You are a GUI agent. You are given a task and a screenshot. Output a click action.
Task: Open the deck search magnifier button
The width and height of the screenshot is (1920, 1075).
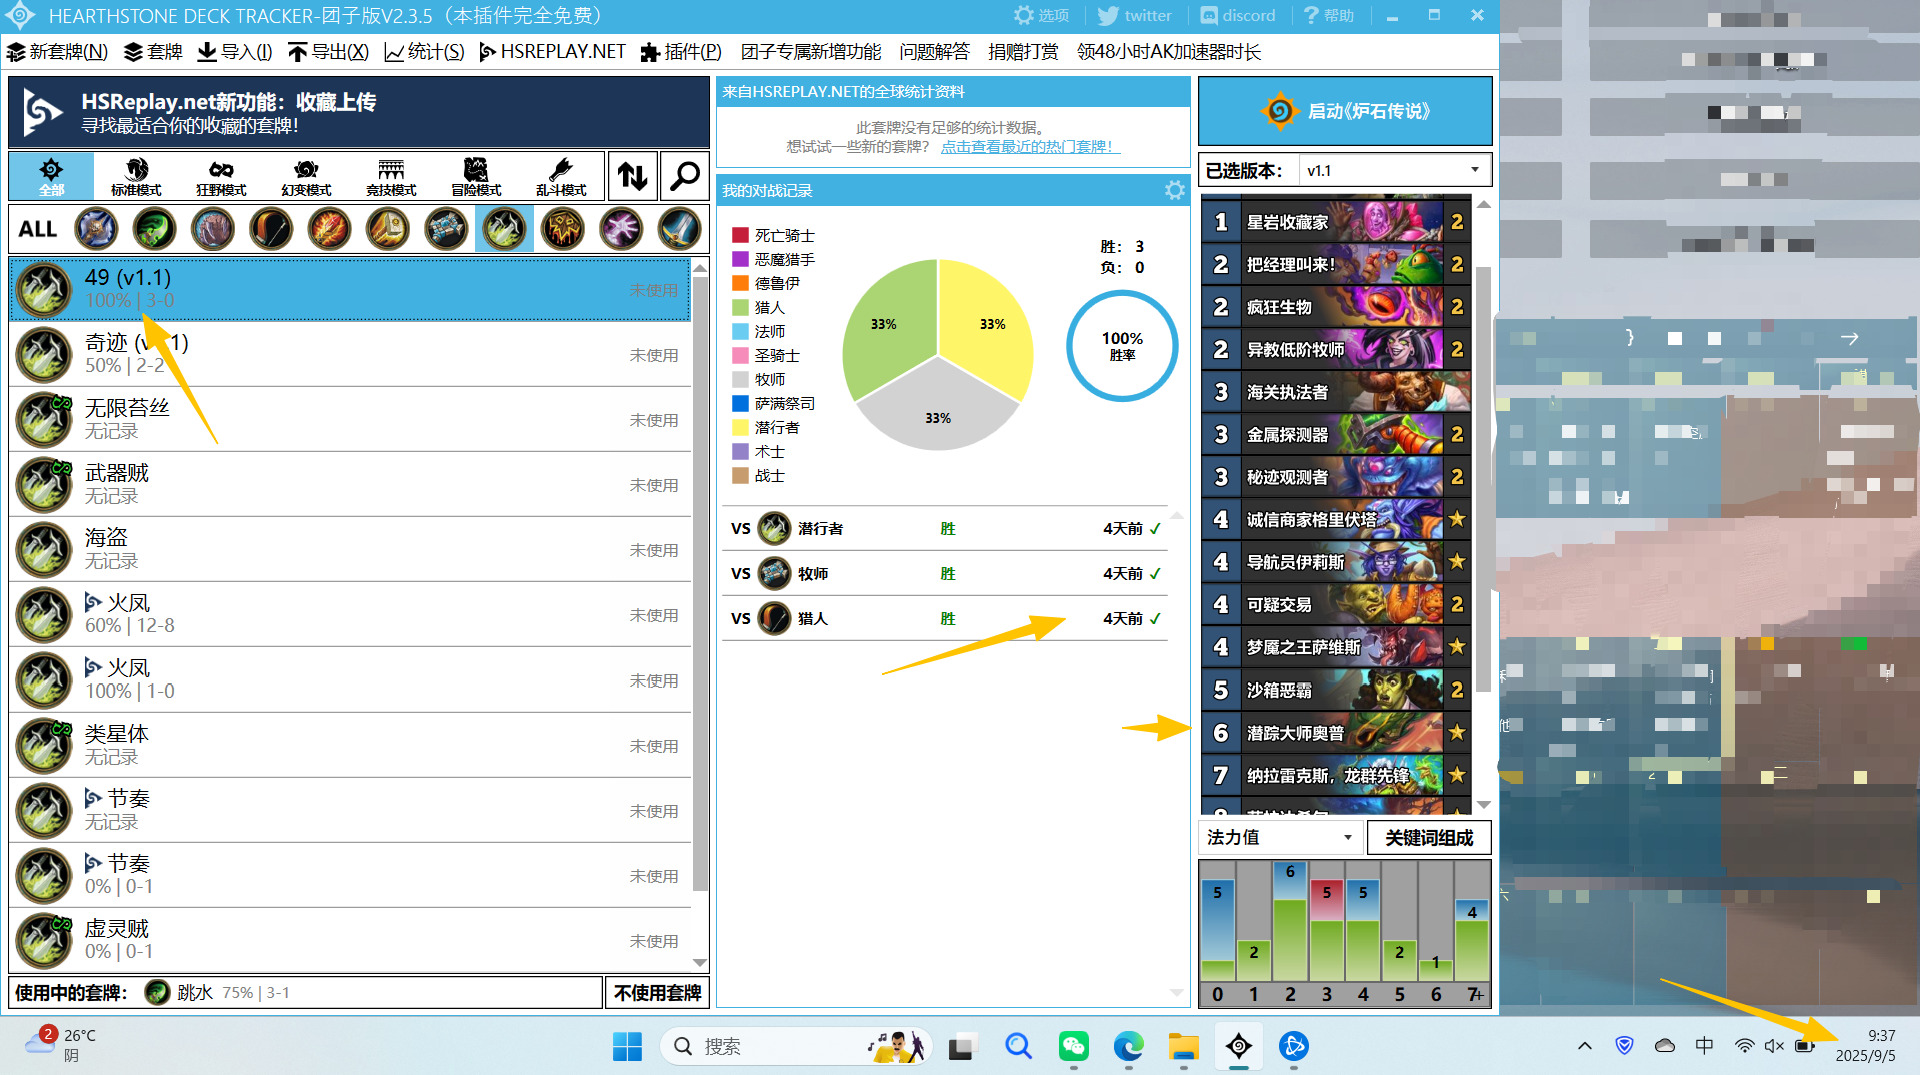(684, 176)
